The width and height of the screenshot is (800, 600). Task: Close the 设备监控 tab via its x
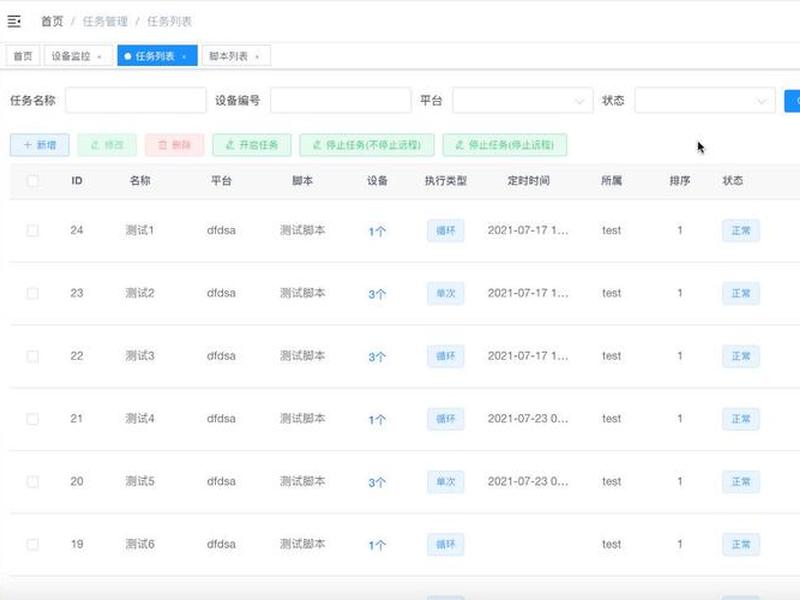(x=99, y=57)
